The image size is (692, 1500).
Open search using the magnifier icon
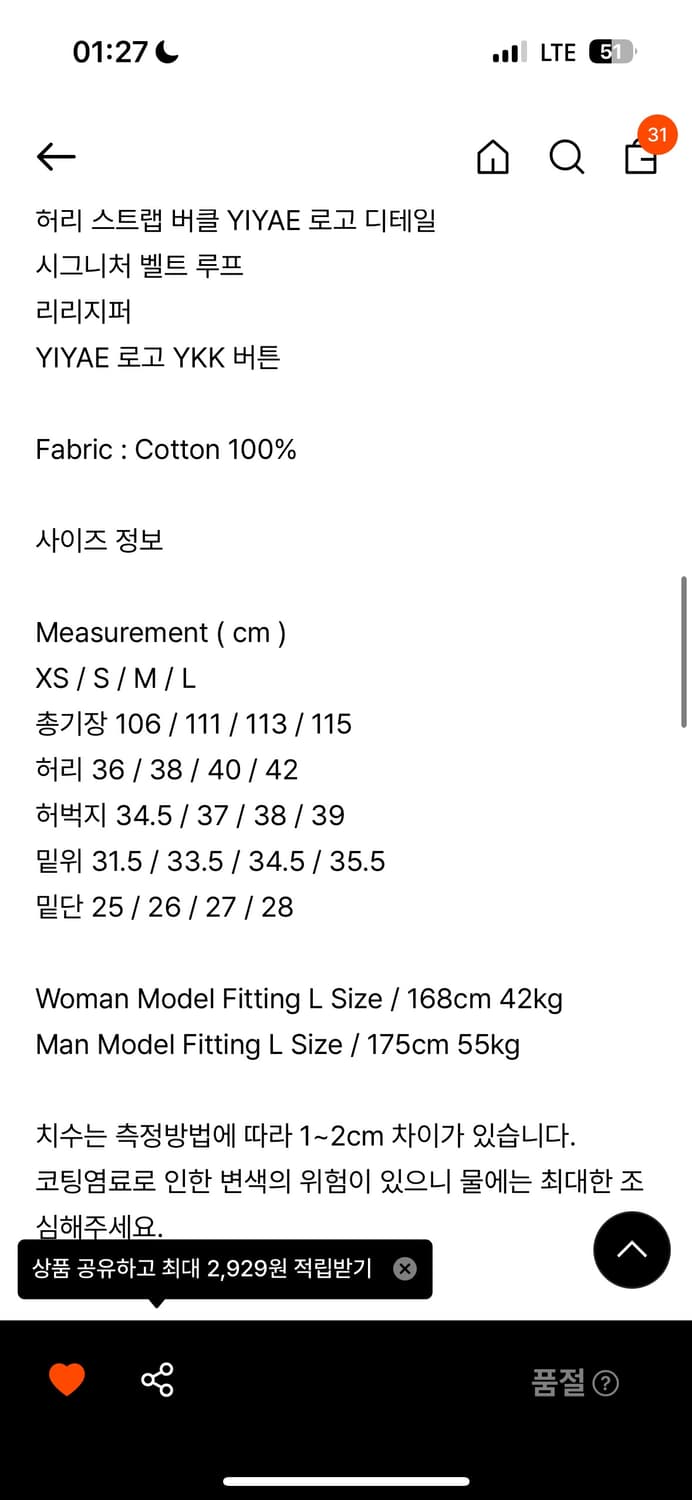pos(566,157)
